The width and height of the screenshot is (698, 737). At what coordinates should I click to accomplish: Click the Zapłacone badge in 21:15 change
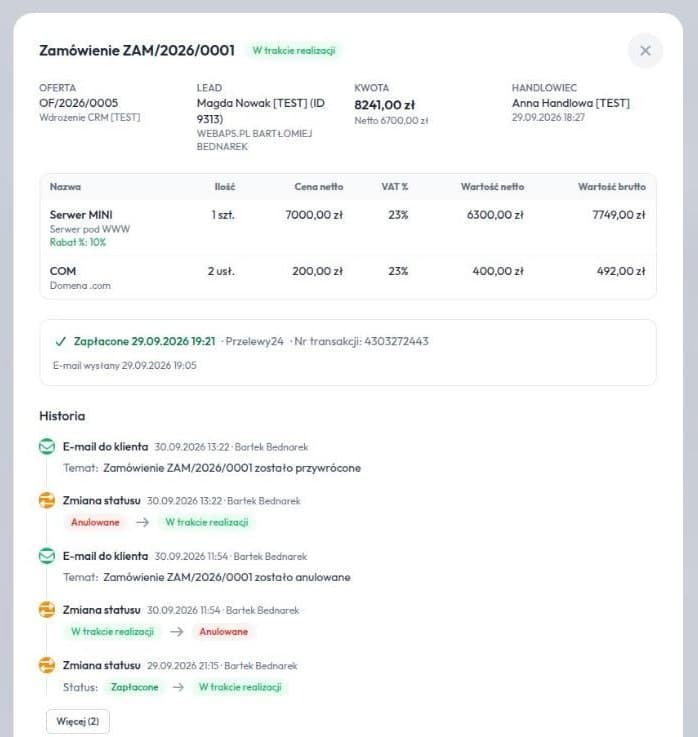[x=134, y=687]
